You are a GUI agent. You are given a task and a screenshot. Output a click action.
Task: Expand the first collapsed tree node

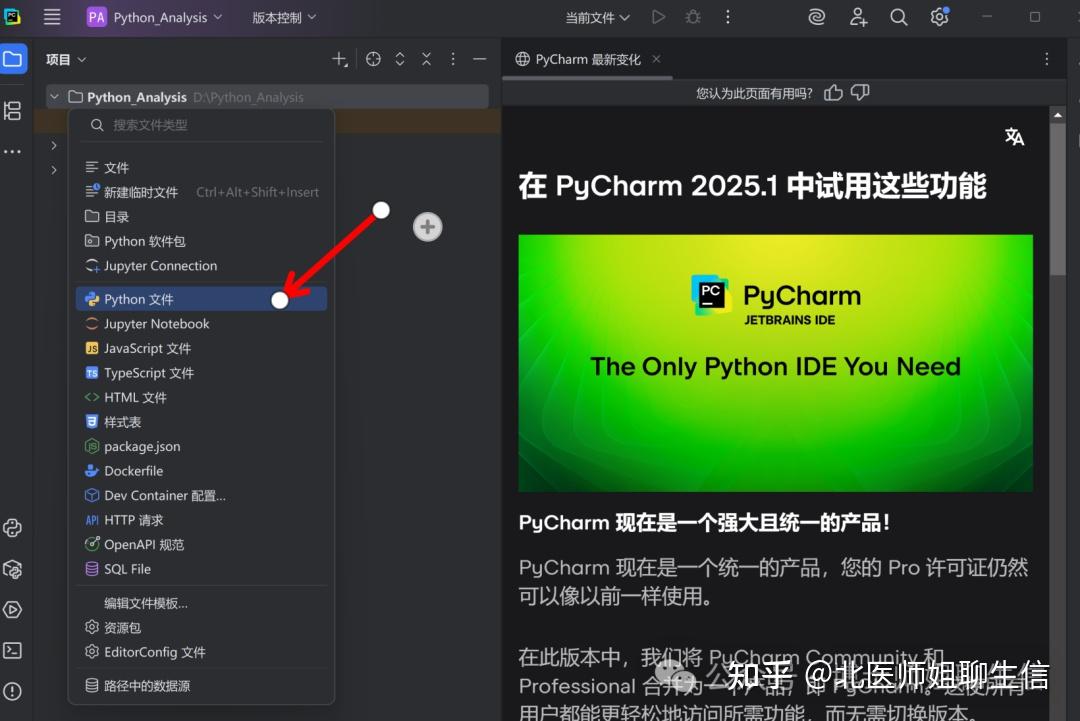[54, 145]
